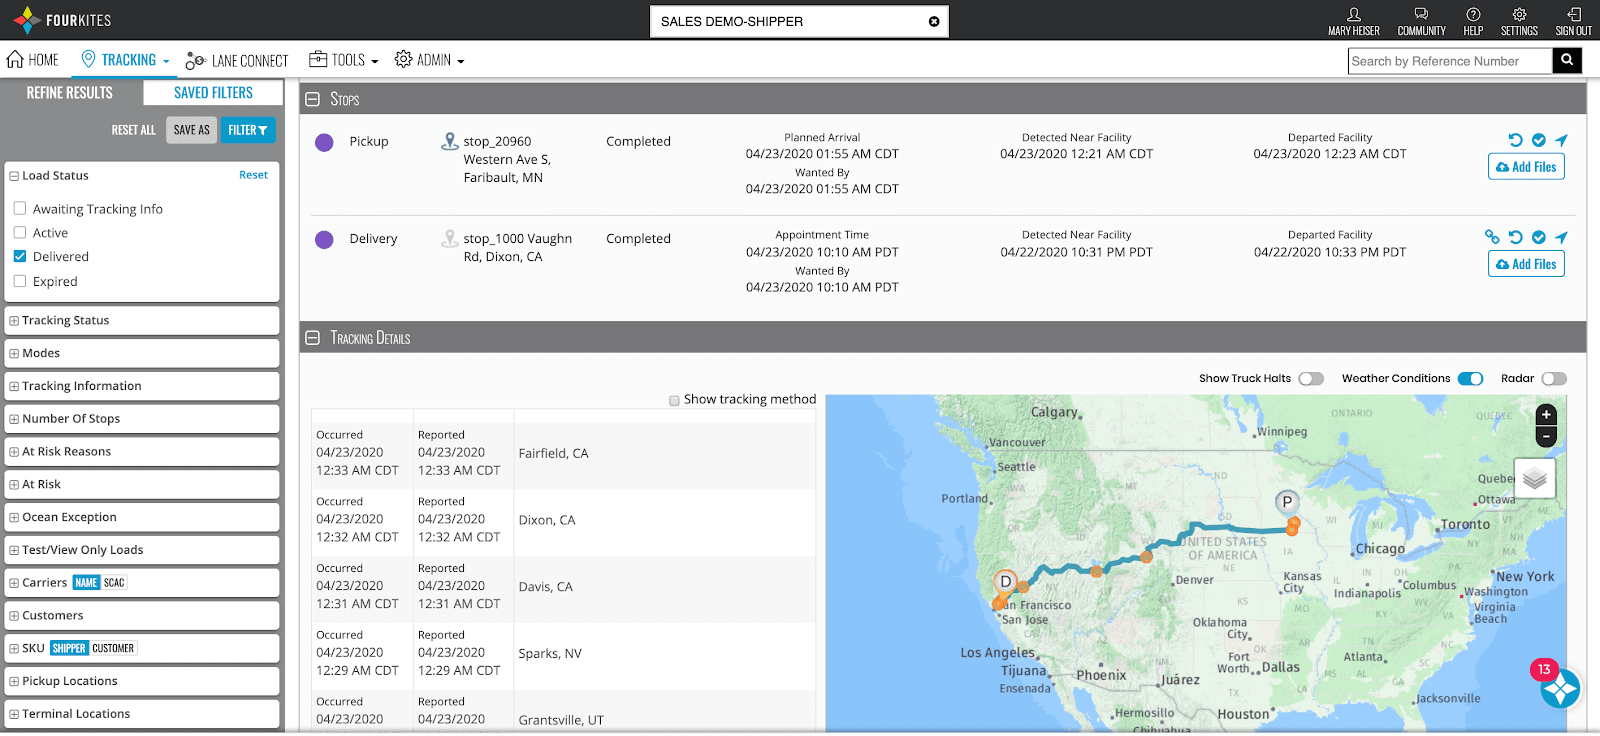Collapse the Tracking Details section
The height and width of the screenshot is (736, 1600).
[313, 338]
